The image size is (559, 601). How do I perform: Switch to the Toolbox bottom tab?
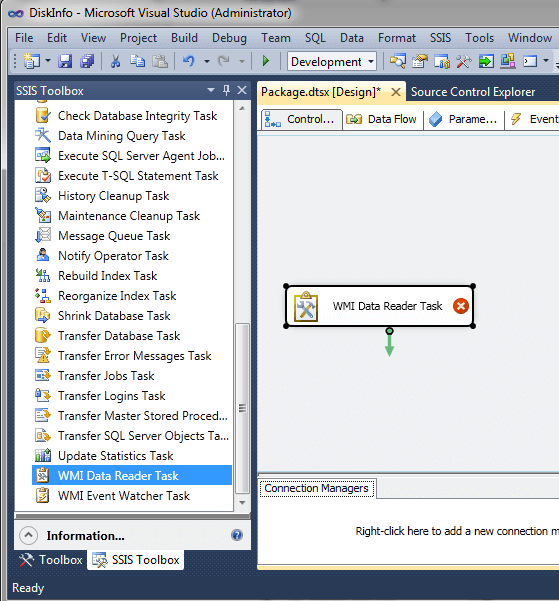pos(51,560)
